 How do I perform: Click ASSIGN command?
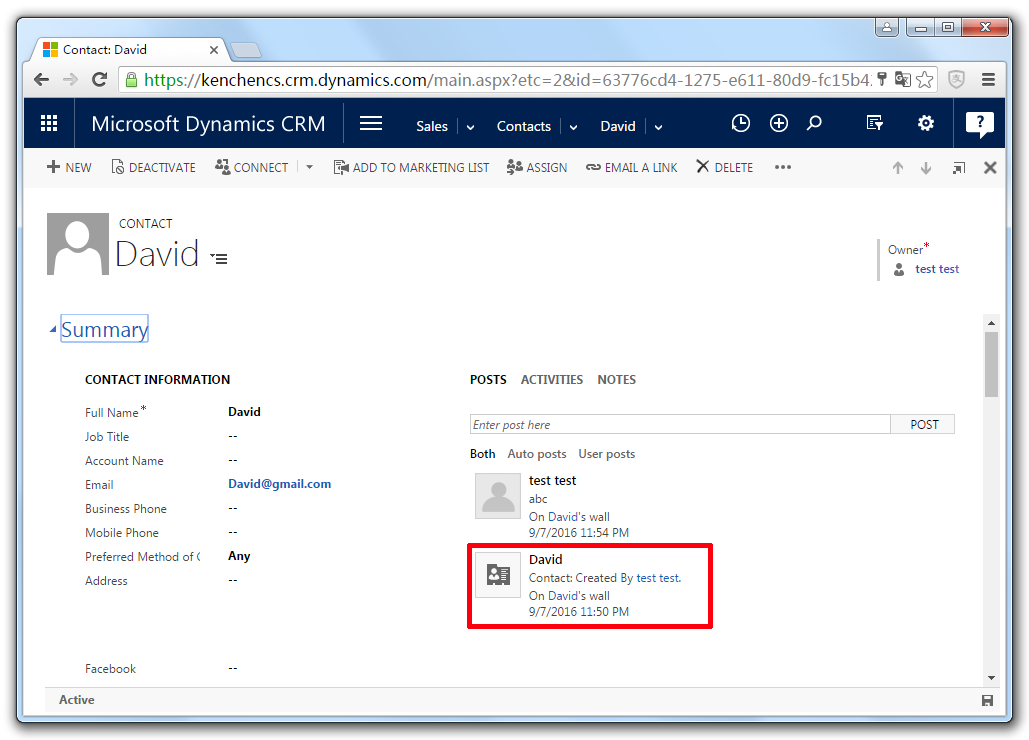537,167
